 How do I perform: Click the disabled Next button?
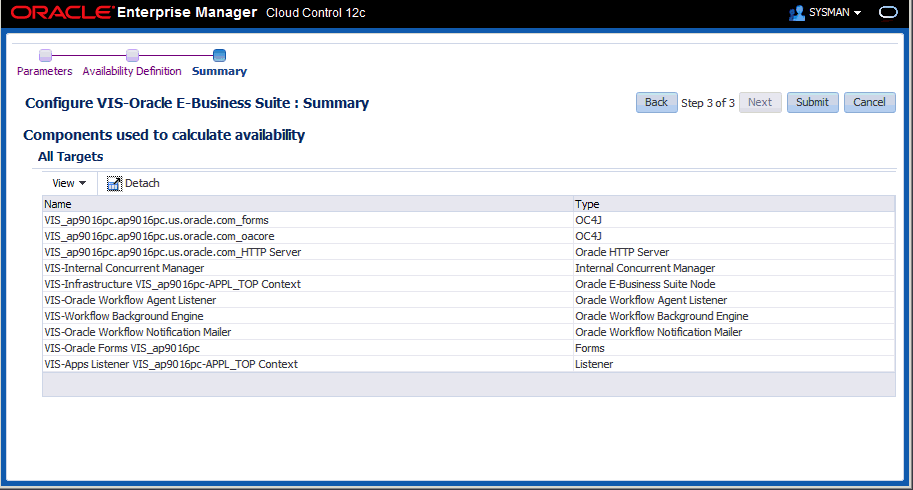[760, 102]
